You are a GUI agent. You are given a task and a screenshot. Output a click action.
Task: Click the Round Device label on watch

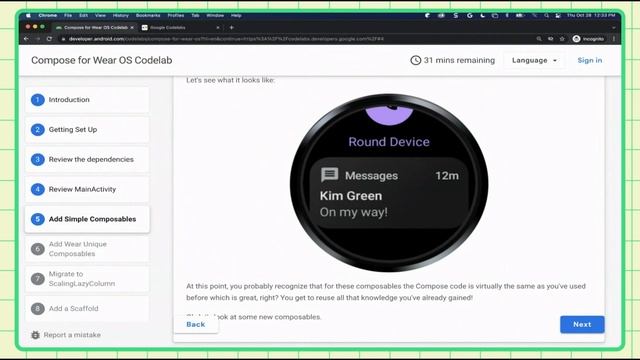(389, 142)
